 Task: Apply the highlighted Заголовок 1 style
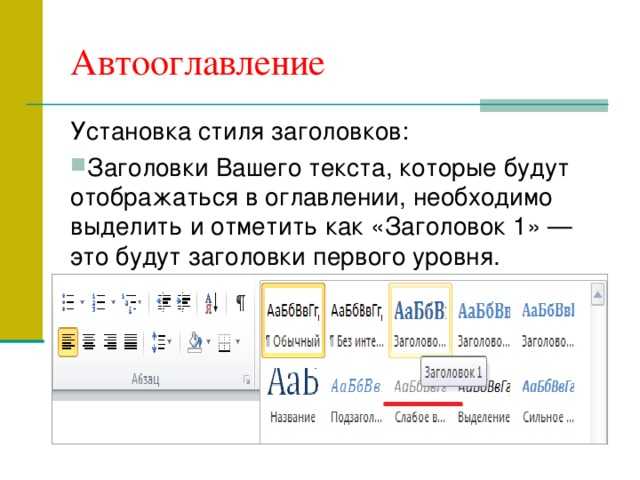click(420, 320)
